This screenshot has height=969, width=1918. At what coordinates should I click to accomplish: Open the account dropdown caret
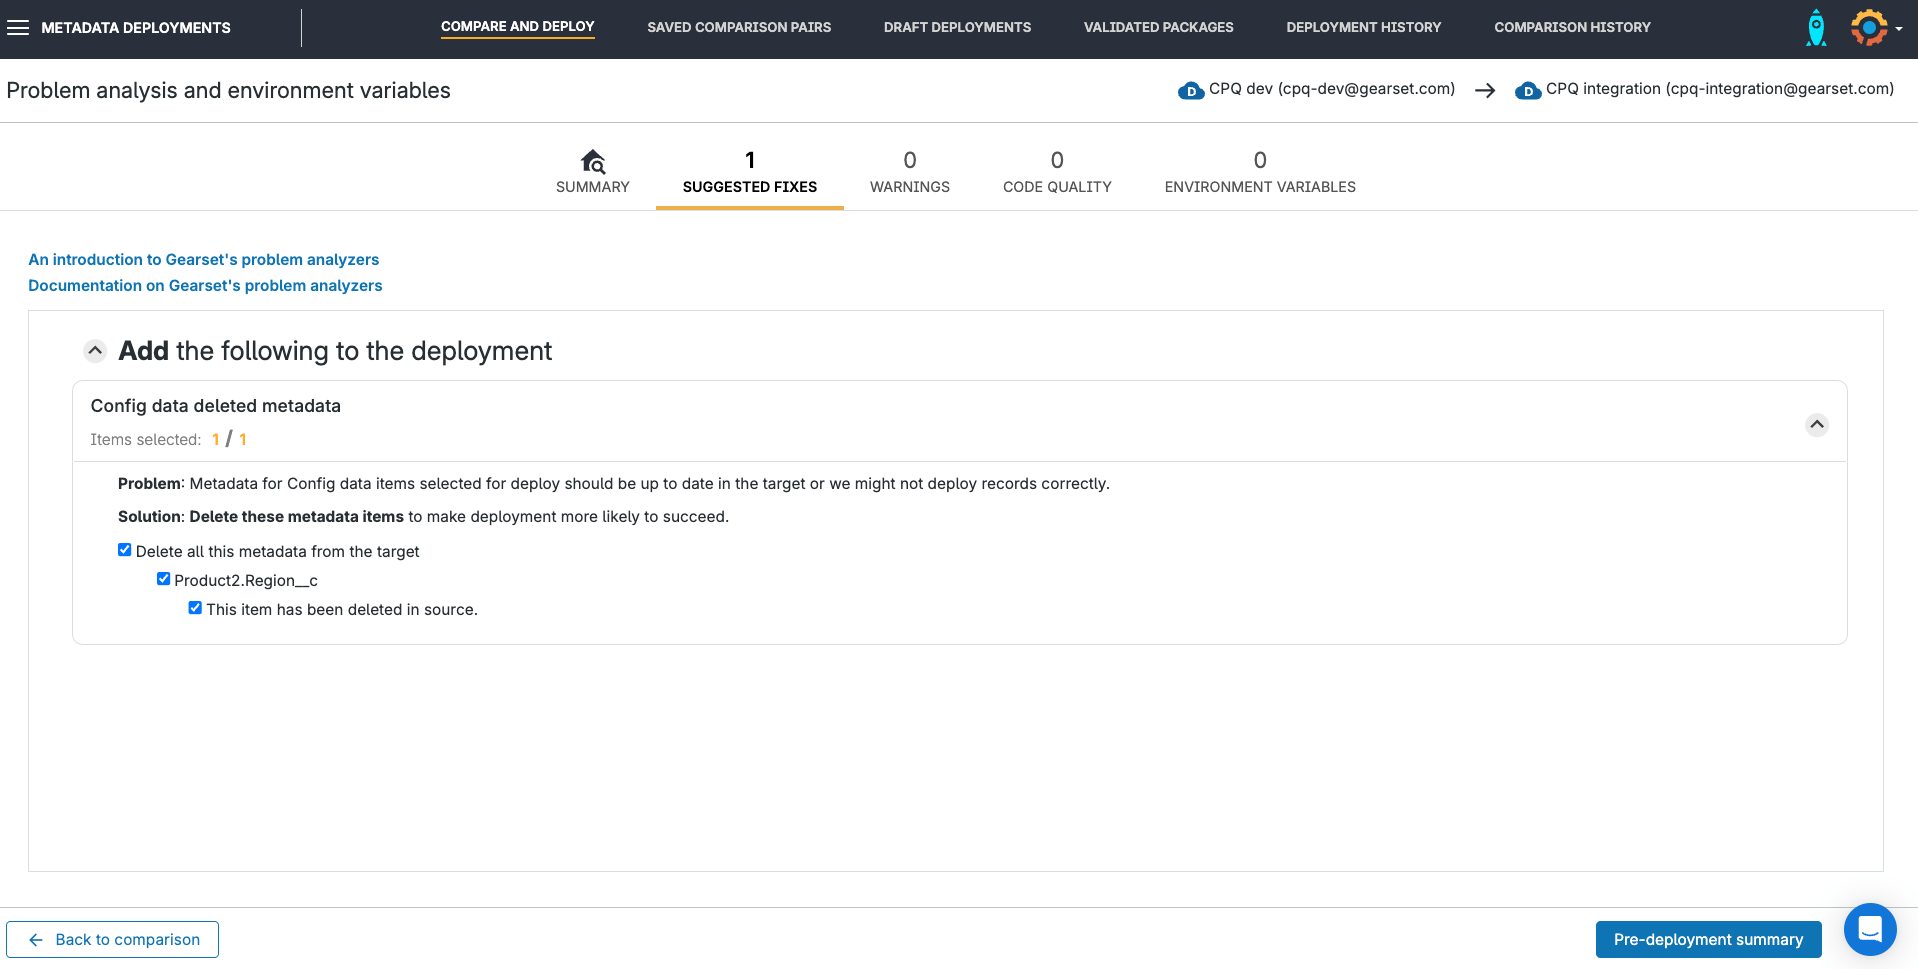coord(1899,29)
